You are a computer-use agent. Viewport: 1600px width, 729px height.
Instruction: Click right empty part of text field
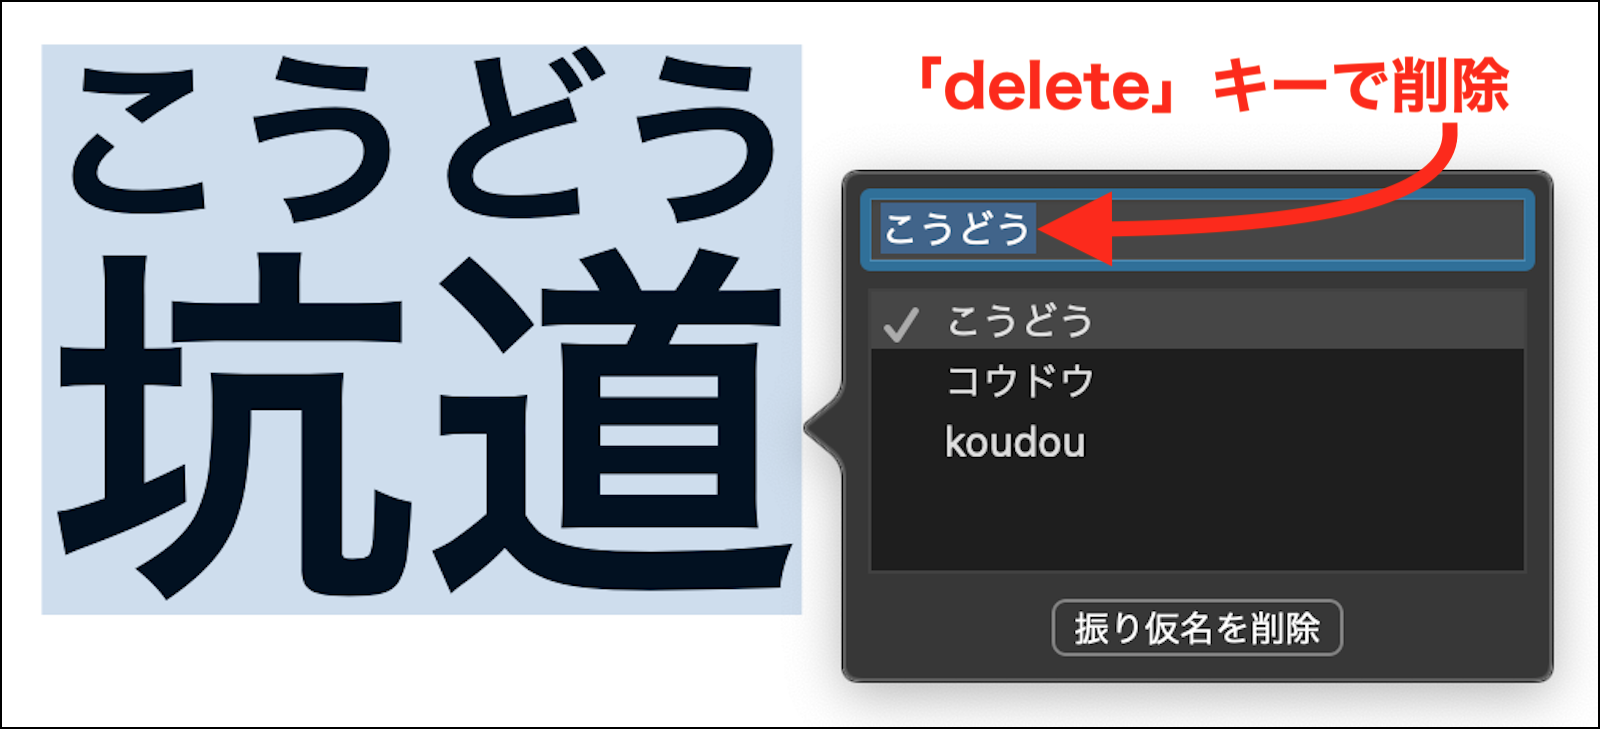tap(1320, 229)
